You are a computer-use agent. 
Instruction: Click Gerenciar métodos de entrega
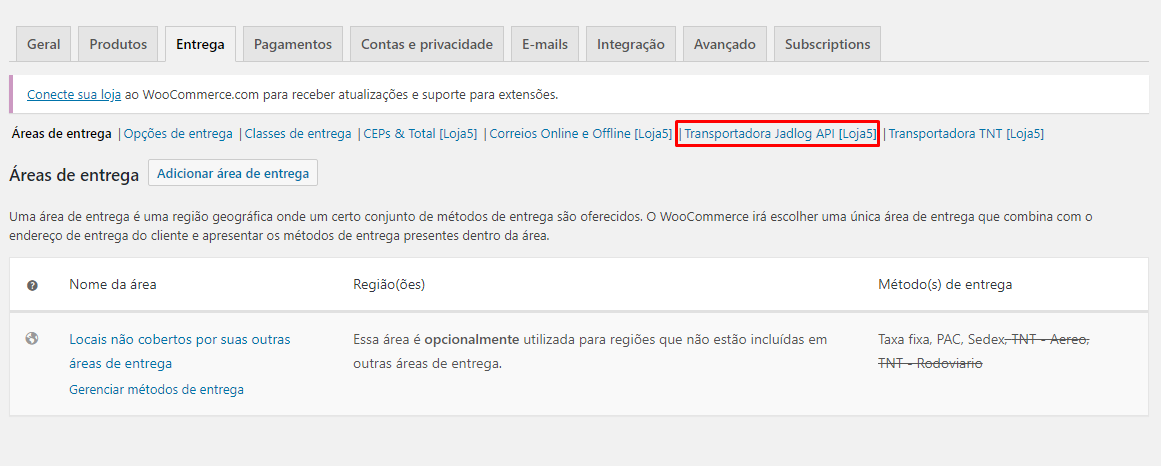(x=156, y=390)
